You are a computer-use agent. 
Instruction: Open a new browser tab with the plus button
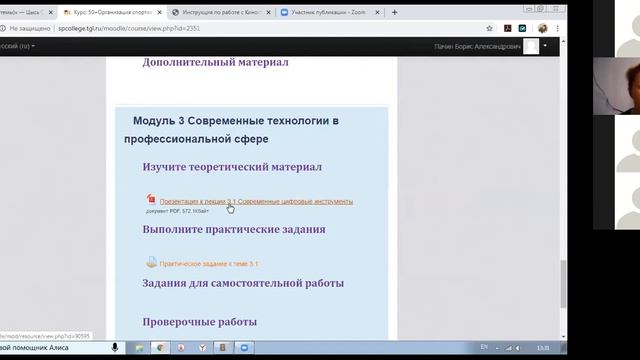click(394, 13)
